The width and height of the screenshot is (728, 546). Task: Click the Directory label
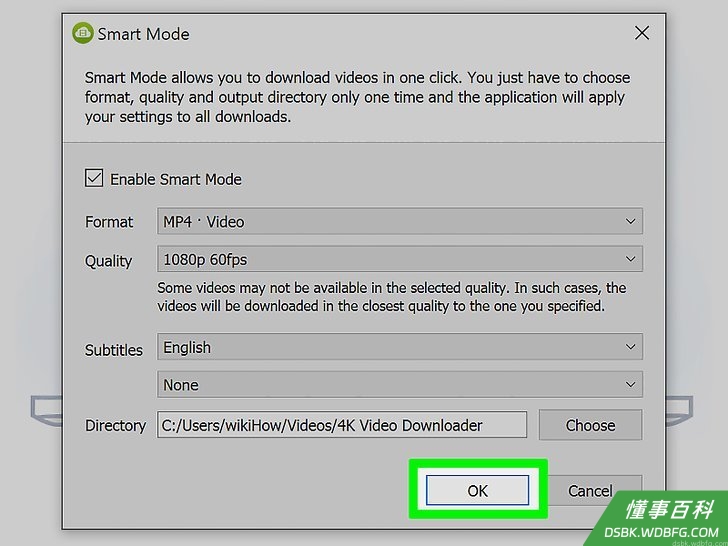(x=116, y=425)
